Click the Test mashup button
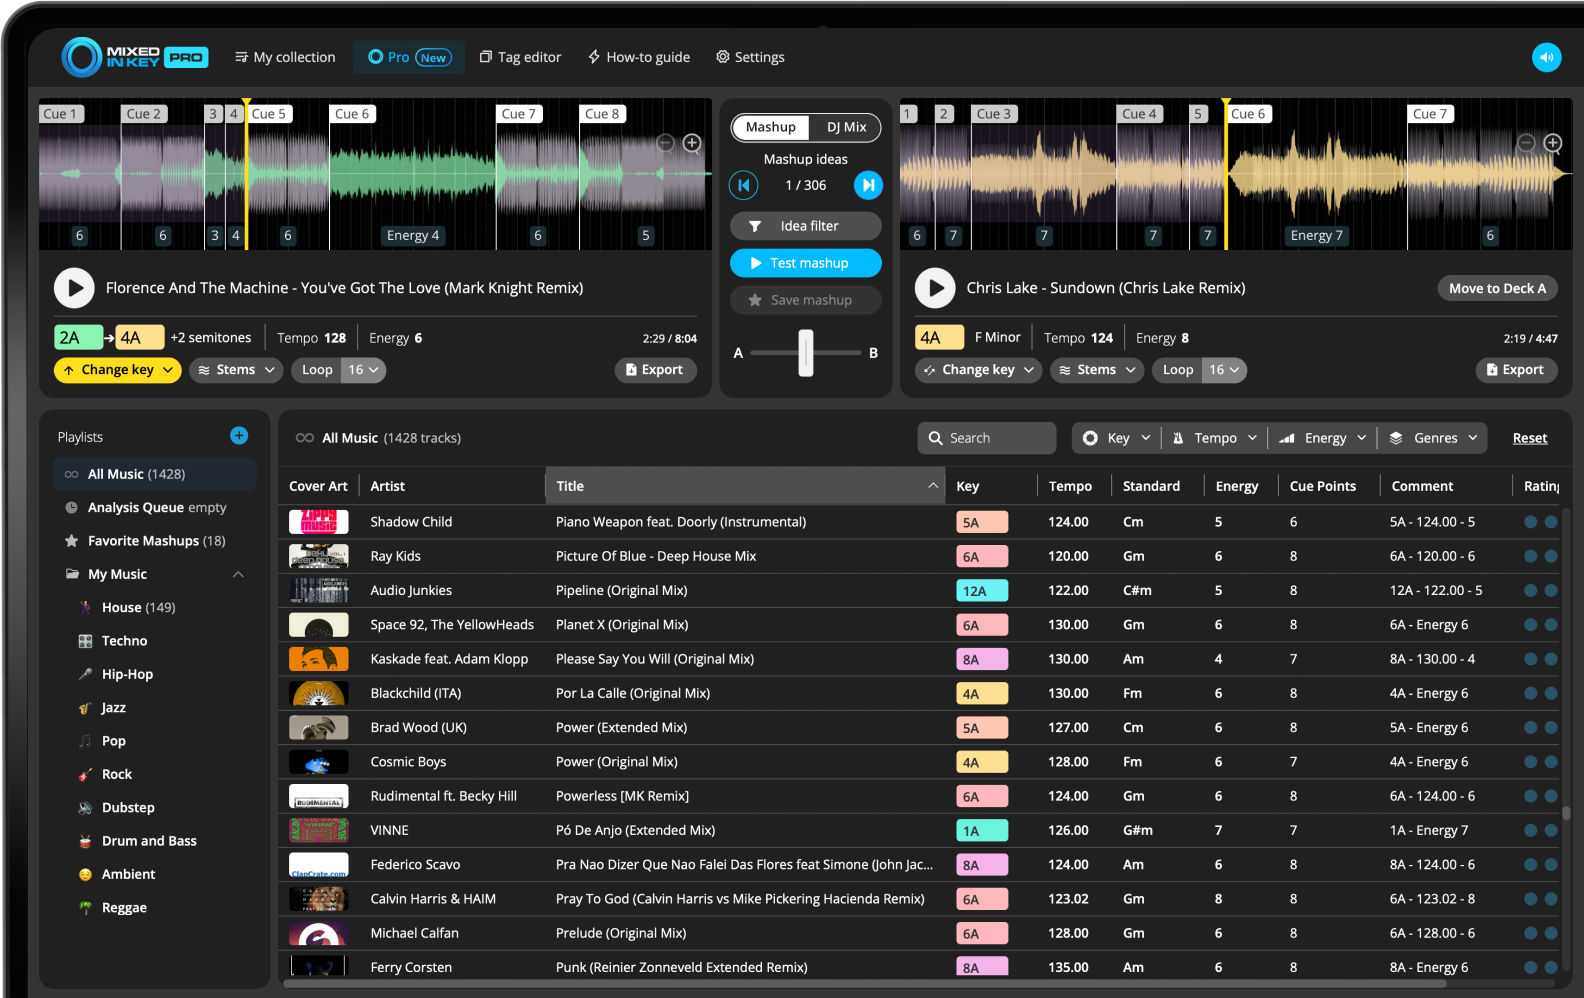 [805, 263]
